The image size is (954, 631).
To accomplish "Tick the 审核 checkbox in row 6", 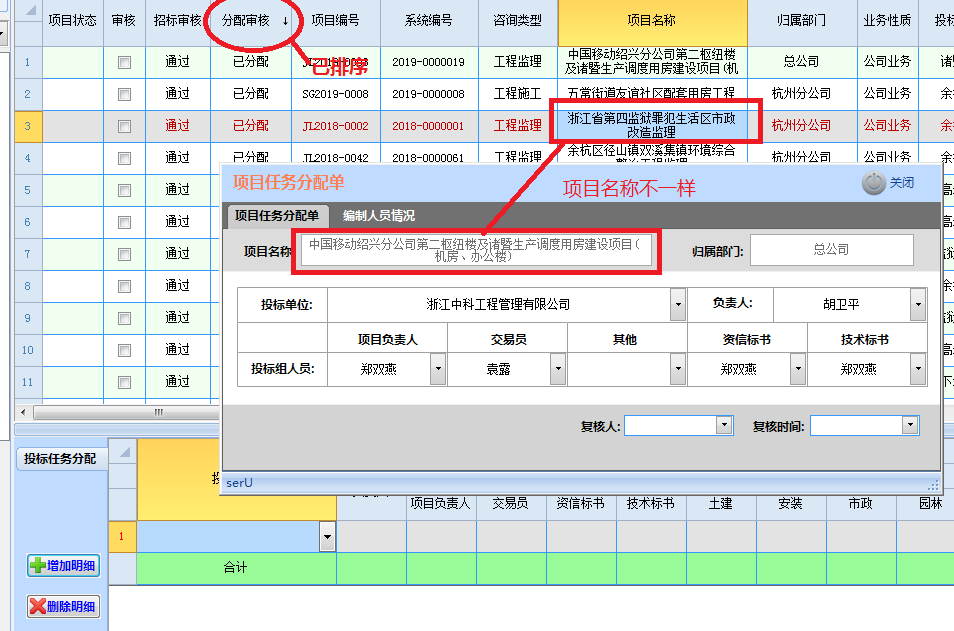I will point(125,222).
